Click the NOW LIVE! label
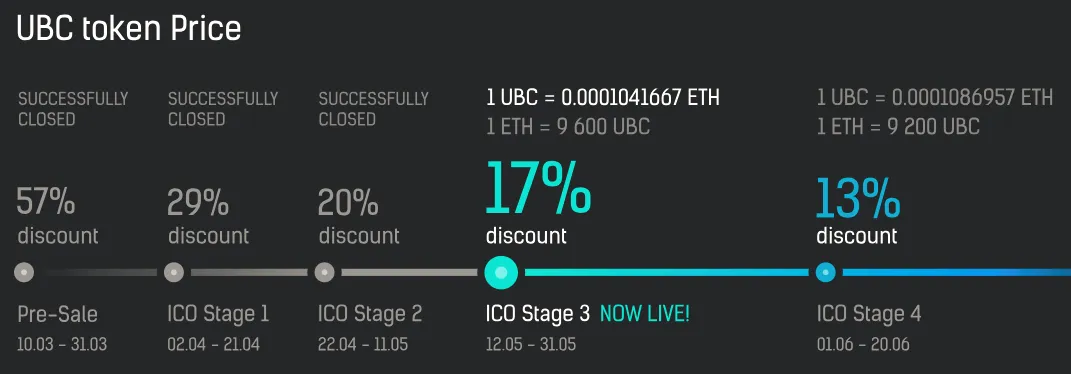 click(645, 314)
